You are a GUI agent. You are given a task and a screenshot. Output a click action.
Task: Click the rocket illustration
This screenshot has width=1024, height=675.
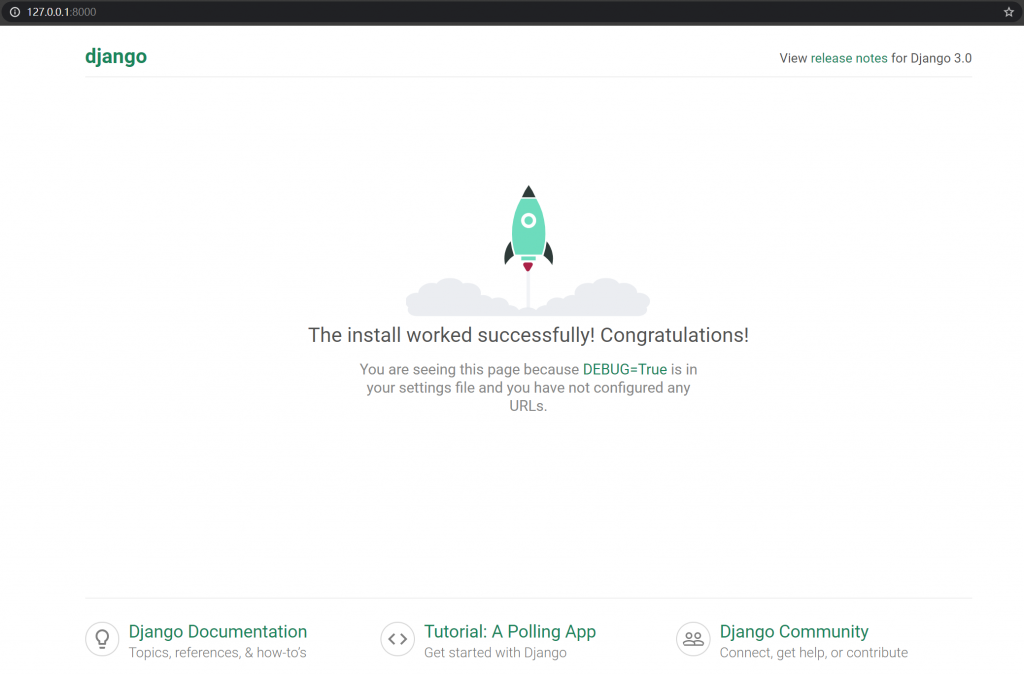click(x=528, y=251)
